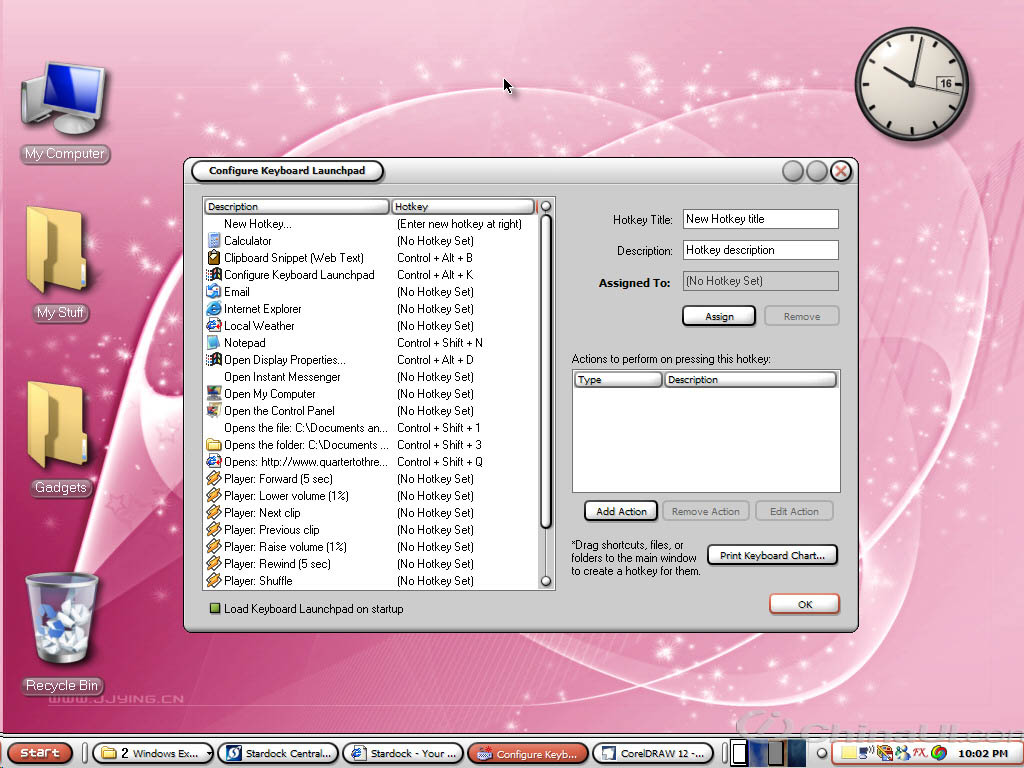The image size is (1024, 768).
Task: Click the Open My Computer row icon
Action: click(x=214, y=394)
